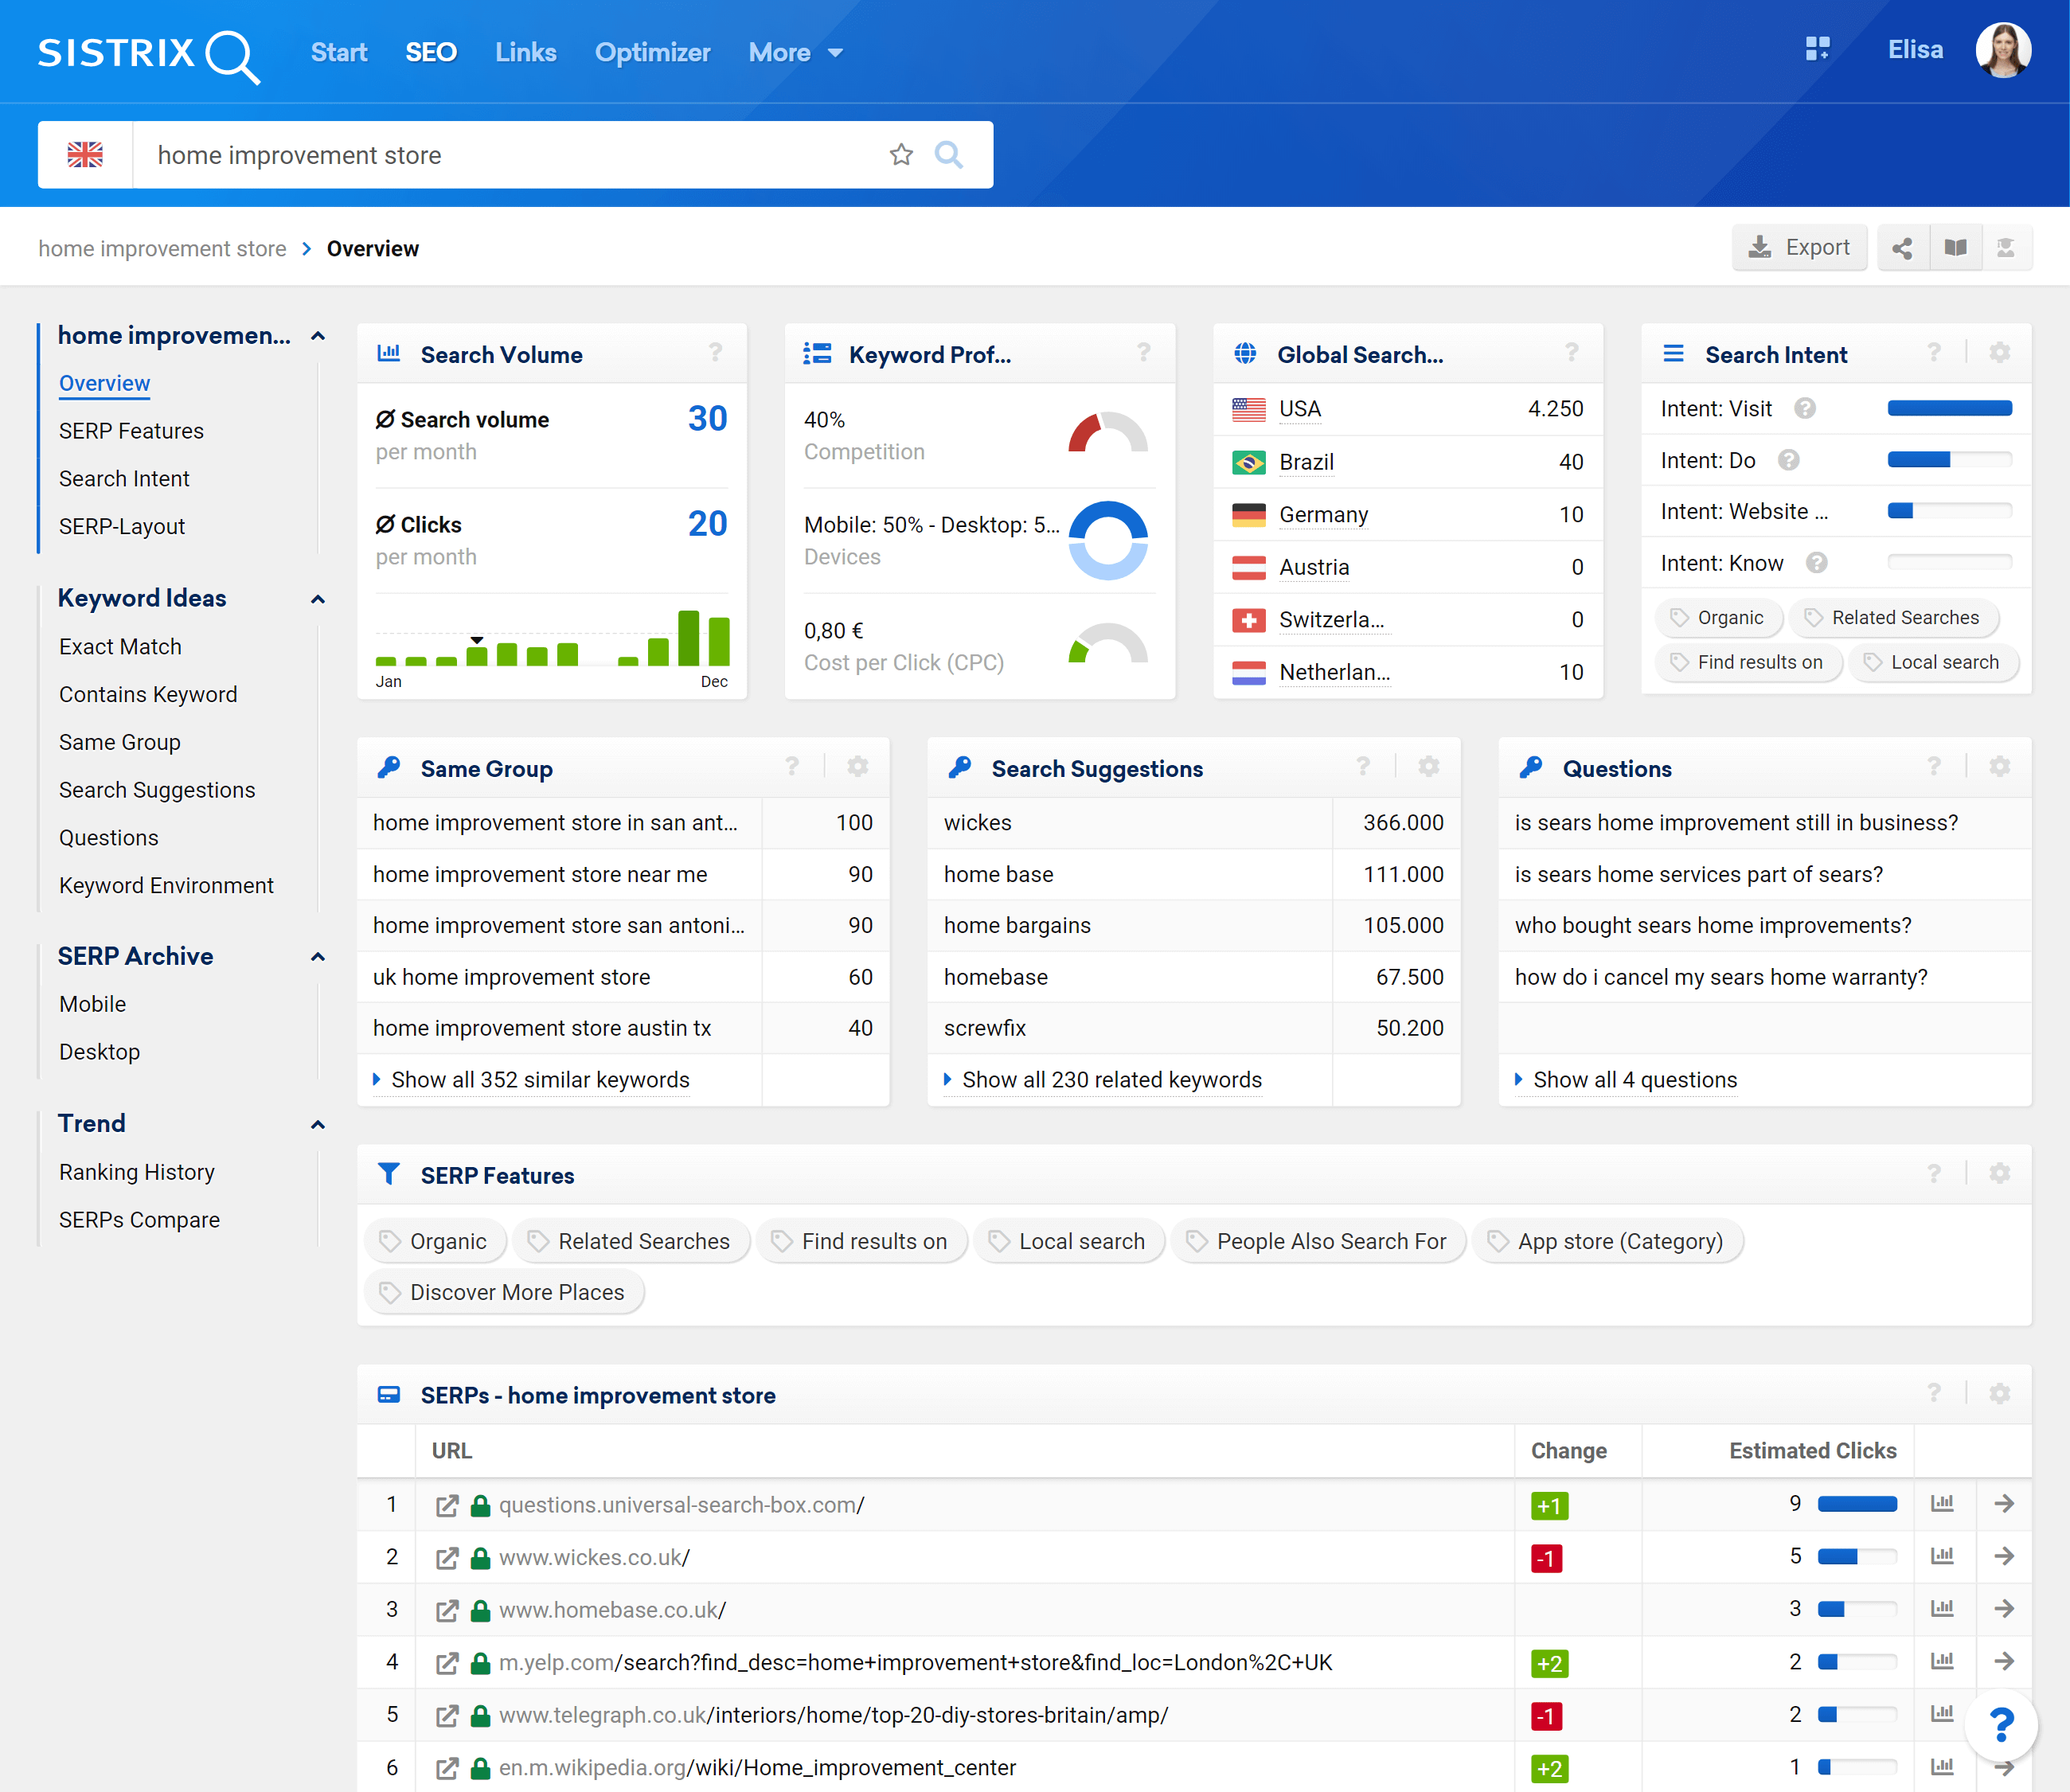The width and height of the screenshot is (2070, 1792).
Task: Open external link icon for www.wickes.co.uk
Action: [447, 1558]
